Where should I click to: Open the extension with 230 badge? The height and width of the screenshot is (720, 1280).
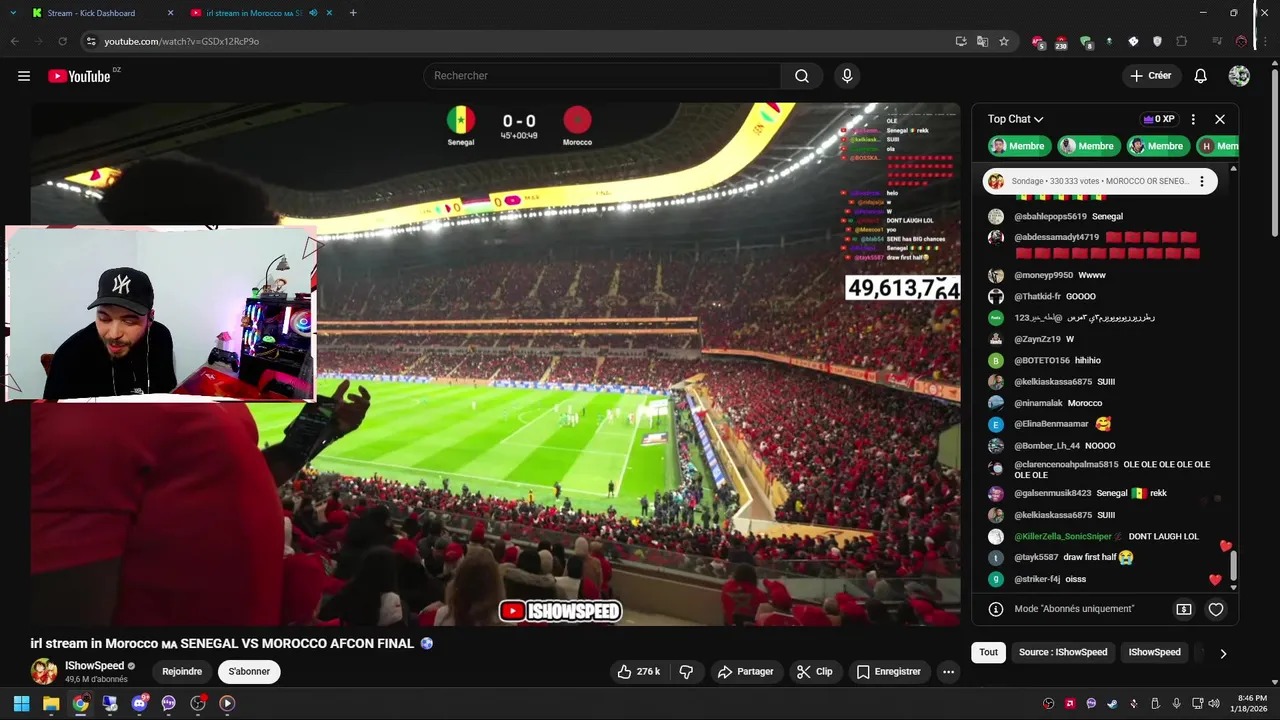1061,42
